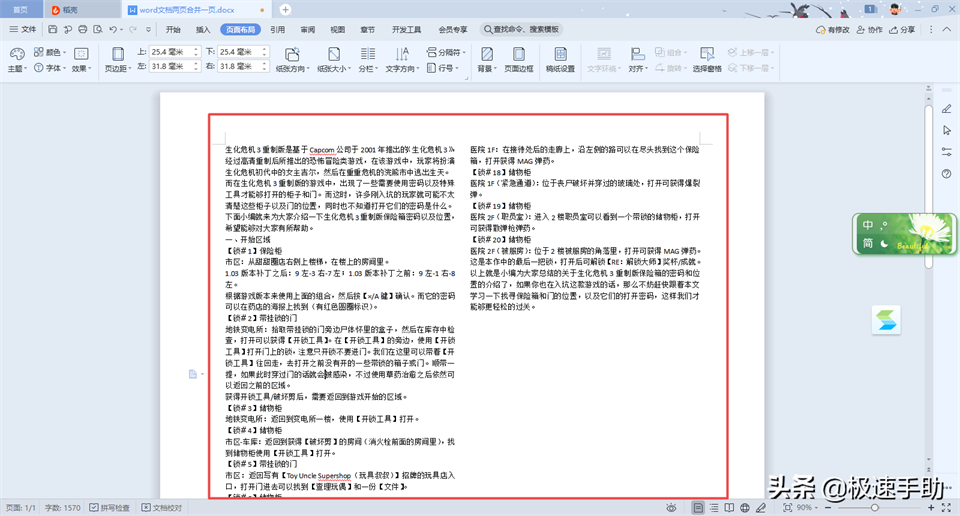Switch to the 插入 ribbon tab

(203, 30)
